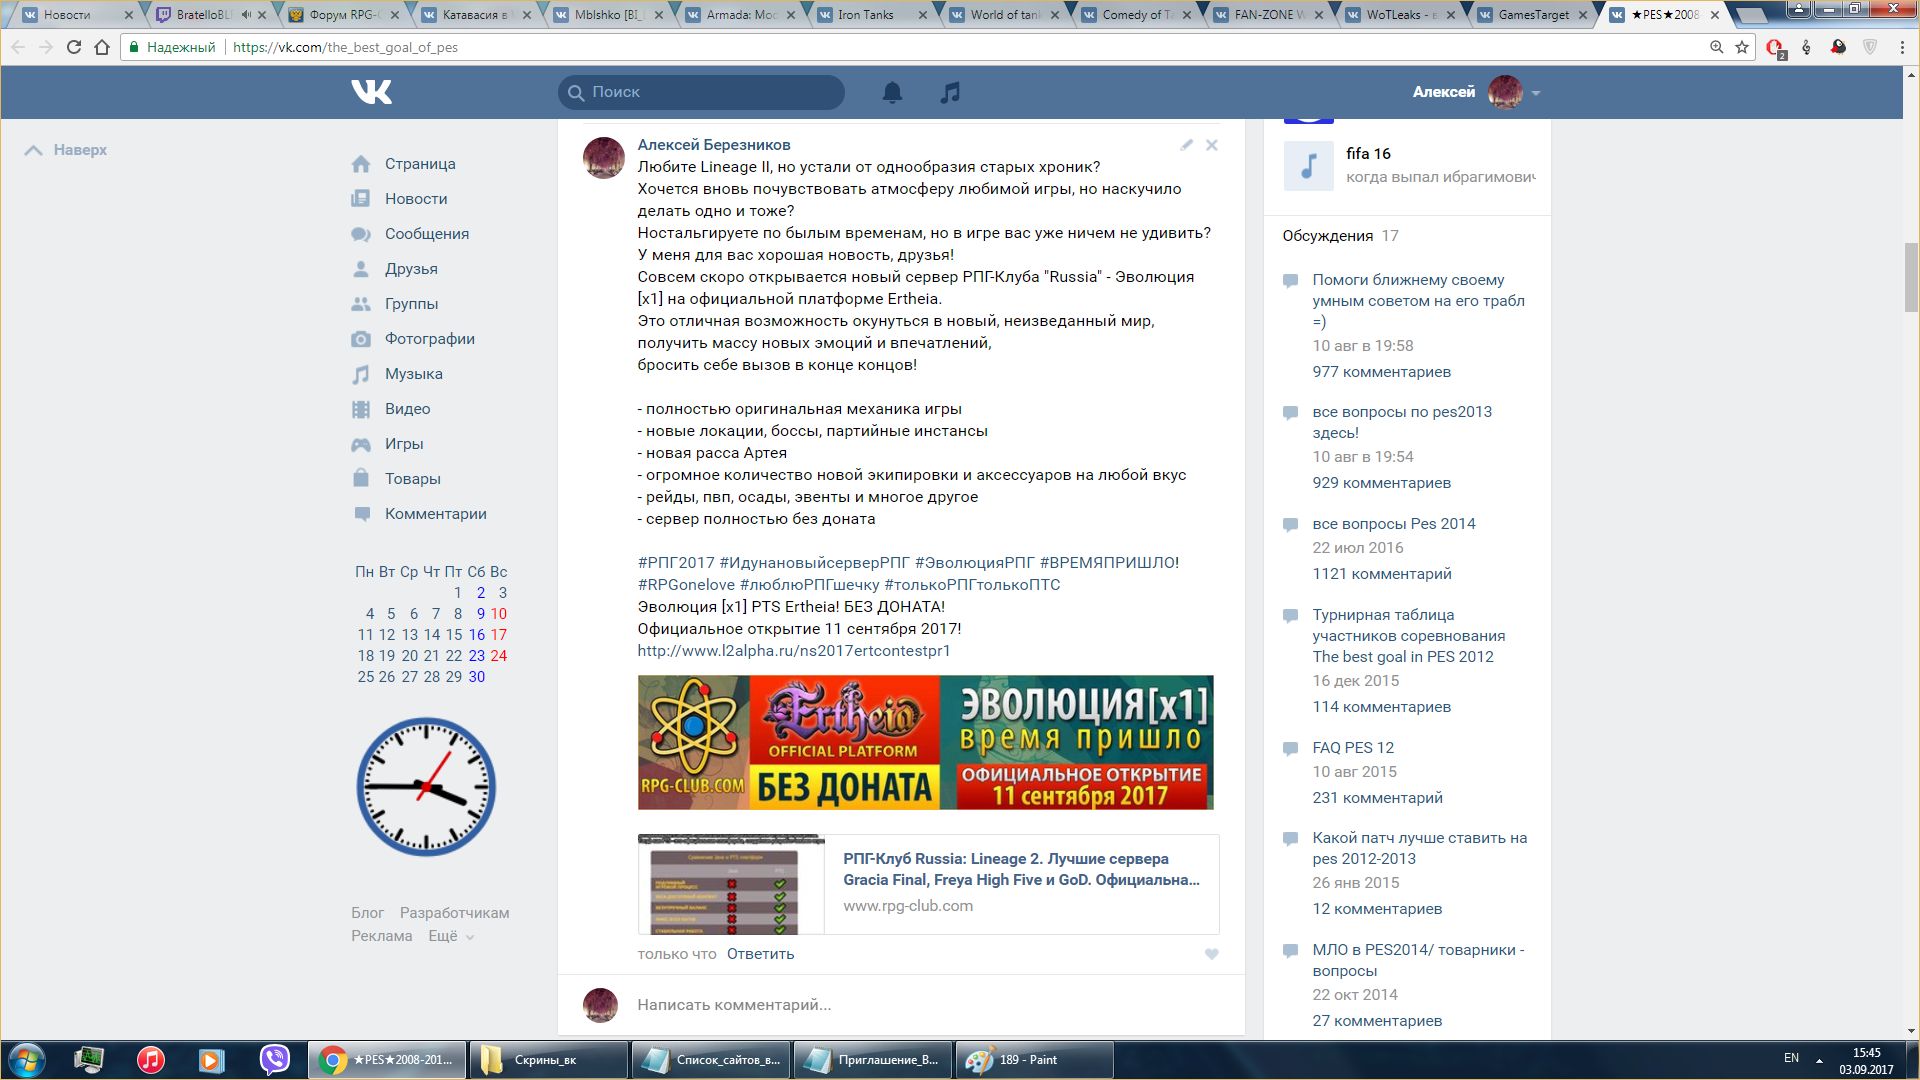Switch to the World of tanks browser tab
The height and width of the screenshot is (1080, 1920).
pyautogui.click(x=1005, y=15)
